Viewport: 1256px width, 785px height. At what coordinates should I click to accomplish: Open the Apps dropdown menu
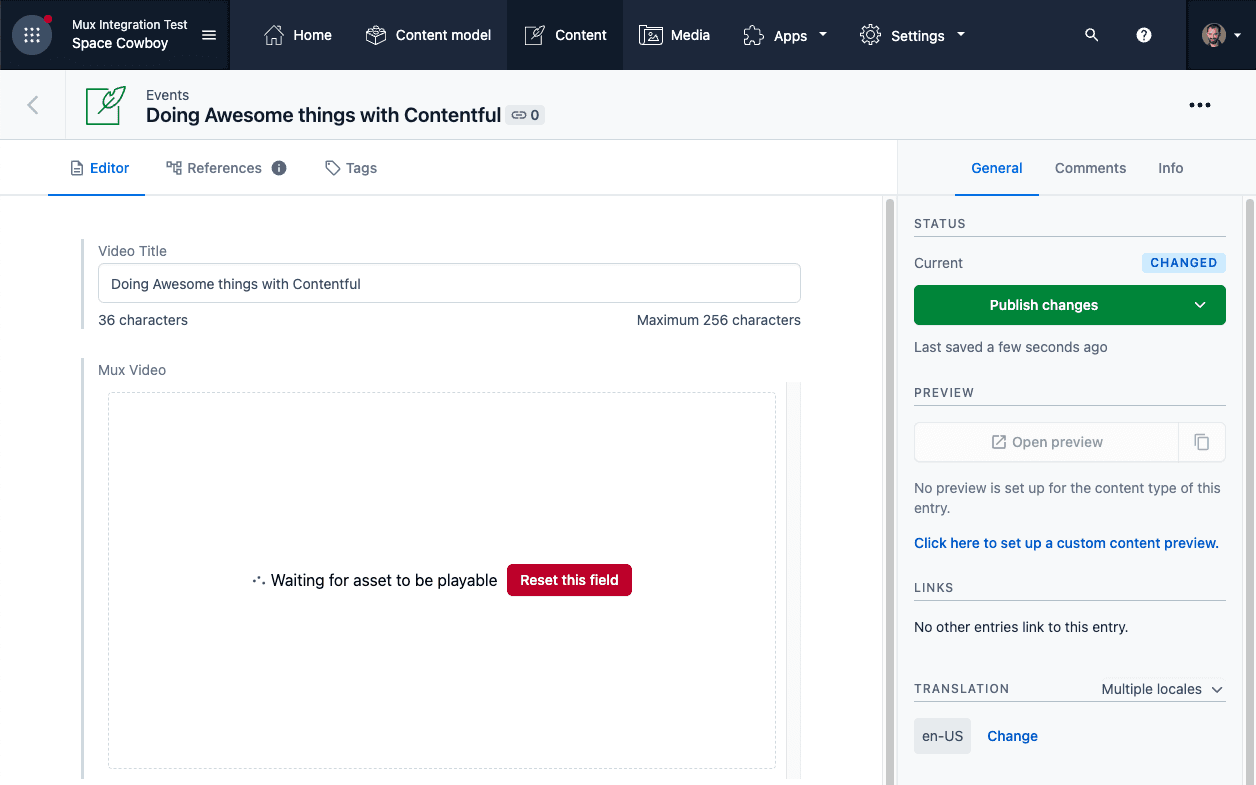[x=785, y=35]
